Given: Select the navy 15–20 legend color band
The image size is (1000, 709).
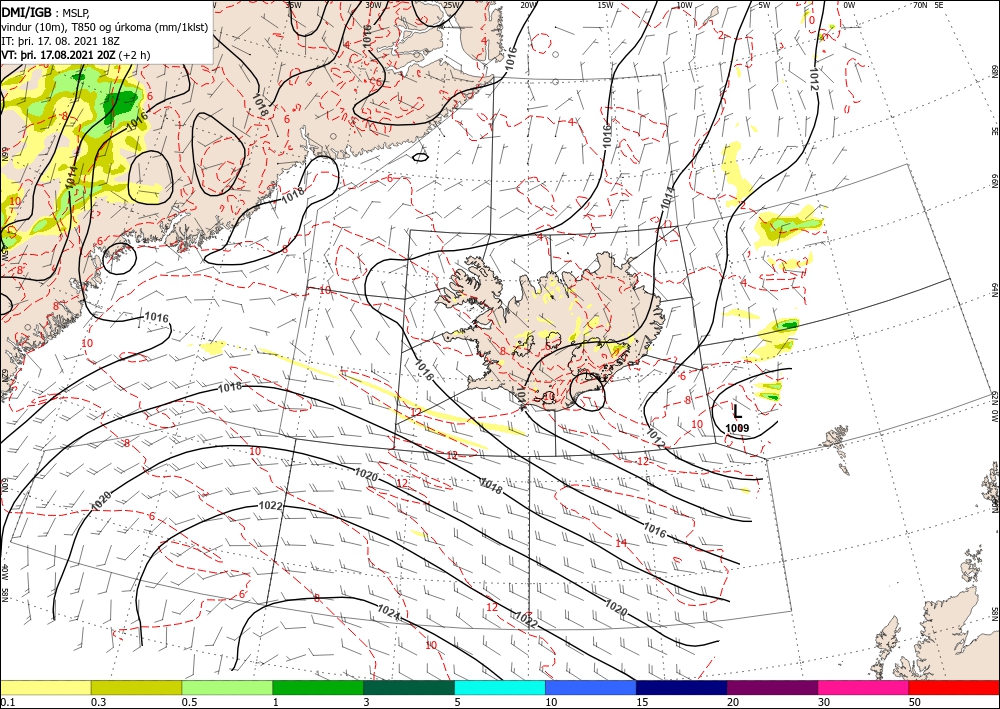Looking at the screenshot, I should pos(682,687).
